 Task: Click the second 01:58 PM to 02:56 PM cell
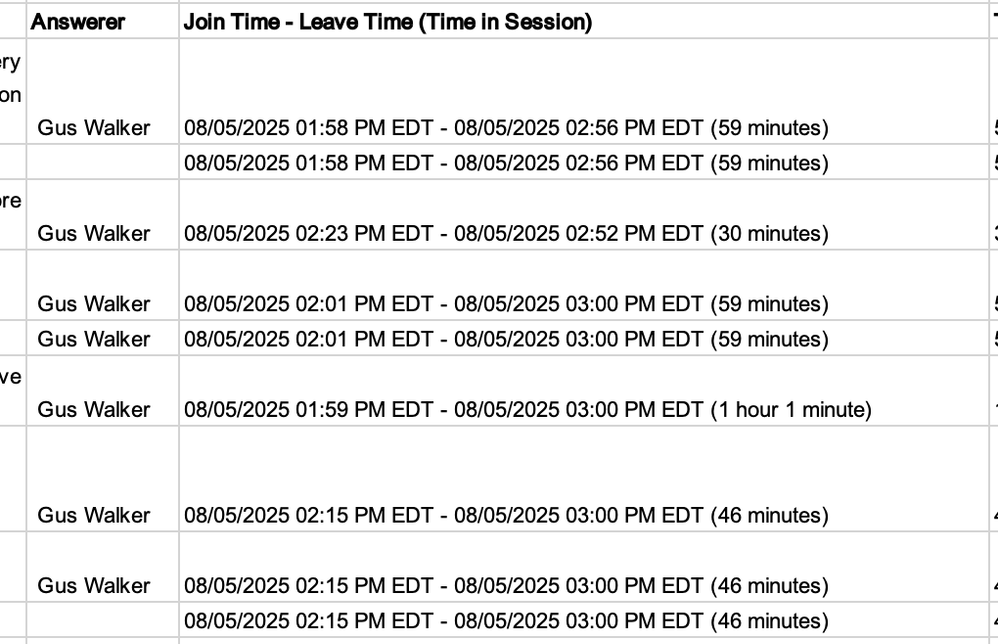(584, 162)
